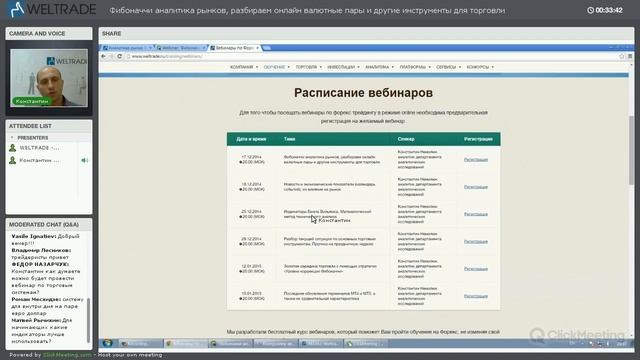Click the Константин webcam video thumbnail

click(49, 78)
